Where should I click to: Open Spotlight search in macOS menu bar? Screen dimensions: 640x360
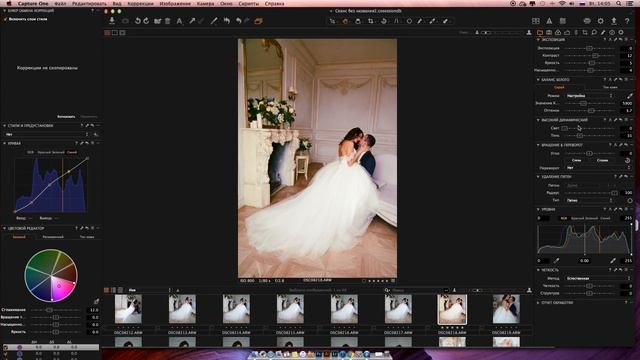619,4
